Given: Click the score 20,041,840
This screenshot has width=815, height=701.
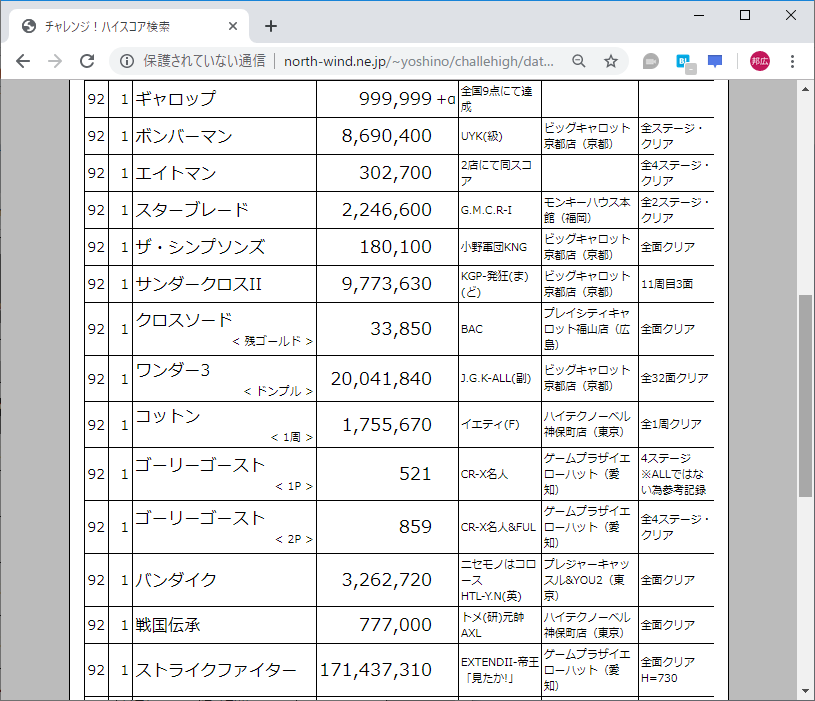Looking at the screenshot, I should click(x=381, y=379).
